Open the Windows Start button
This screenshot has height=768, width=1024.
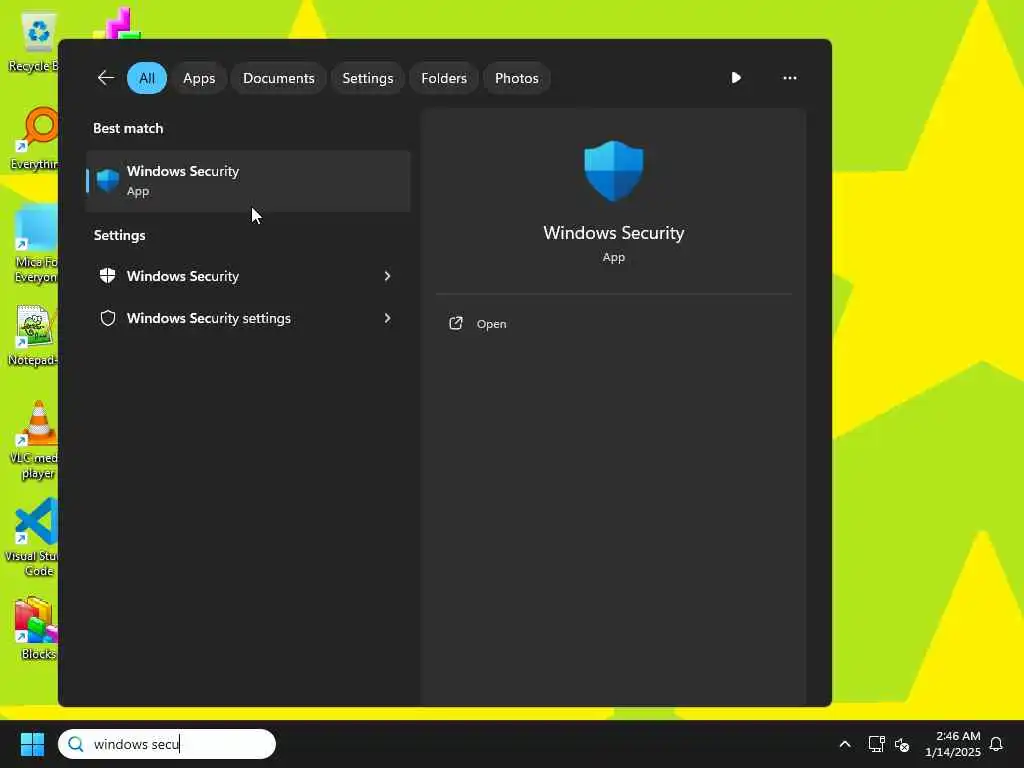(x=32, y=744)
